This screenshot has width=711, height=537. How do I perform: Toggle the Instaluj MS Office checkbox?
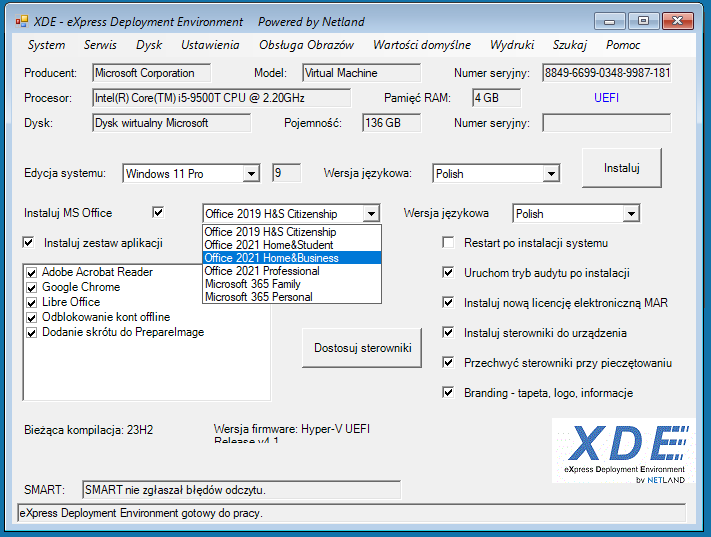pyautogui.click(x=157, y=213)
